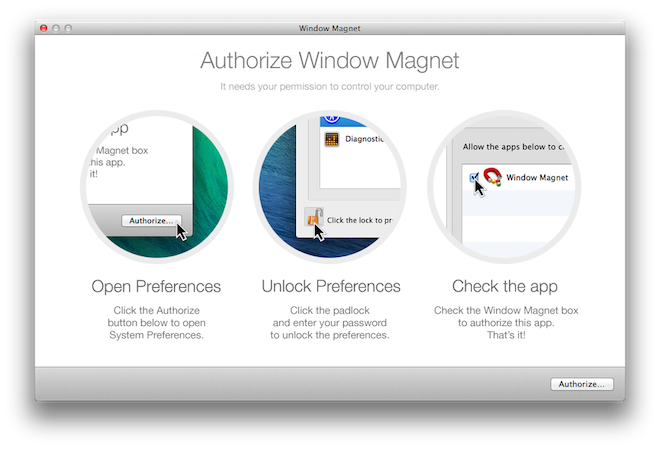Image resolution: width=660 pixels, height=449 pixels.
Task: Close the Window Magnet window with the red button
Action: (44, 28)
